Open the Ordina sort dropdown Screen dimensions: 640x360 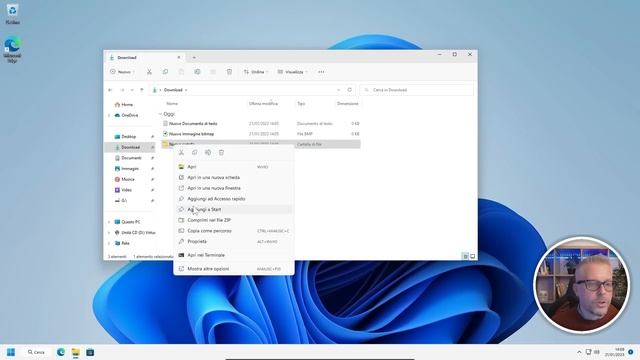[256, 72]
